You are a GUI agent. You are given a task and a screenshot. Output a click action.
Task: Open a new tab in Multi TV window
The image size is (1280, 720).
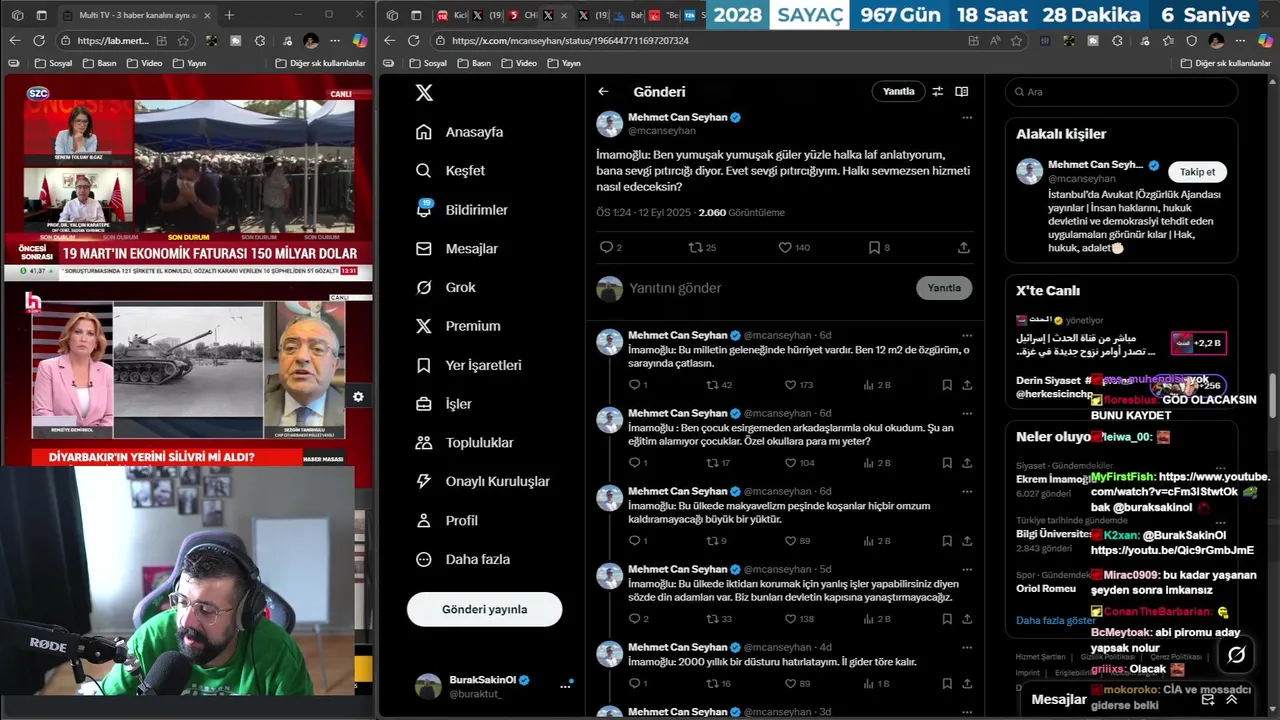229,15
